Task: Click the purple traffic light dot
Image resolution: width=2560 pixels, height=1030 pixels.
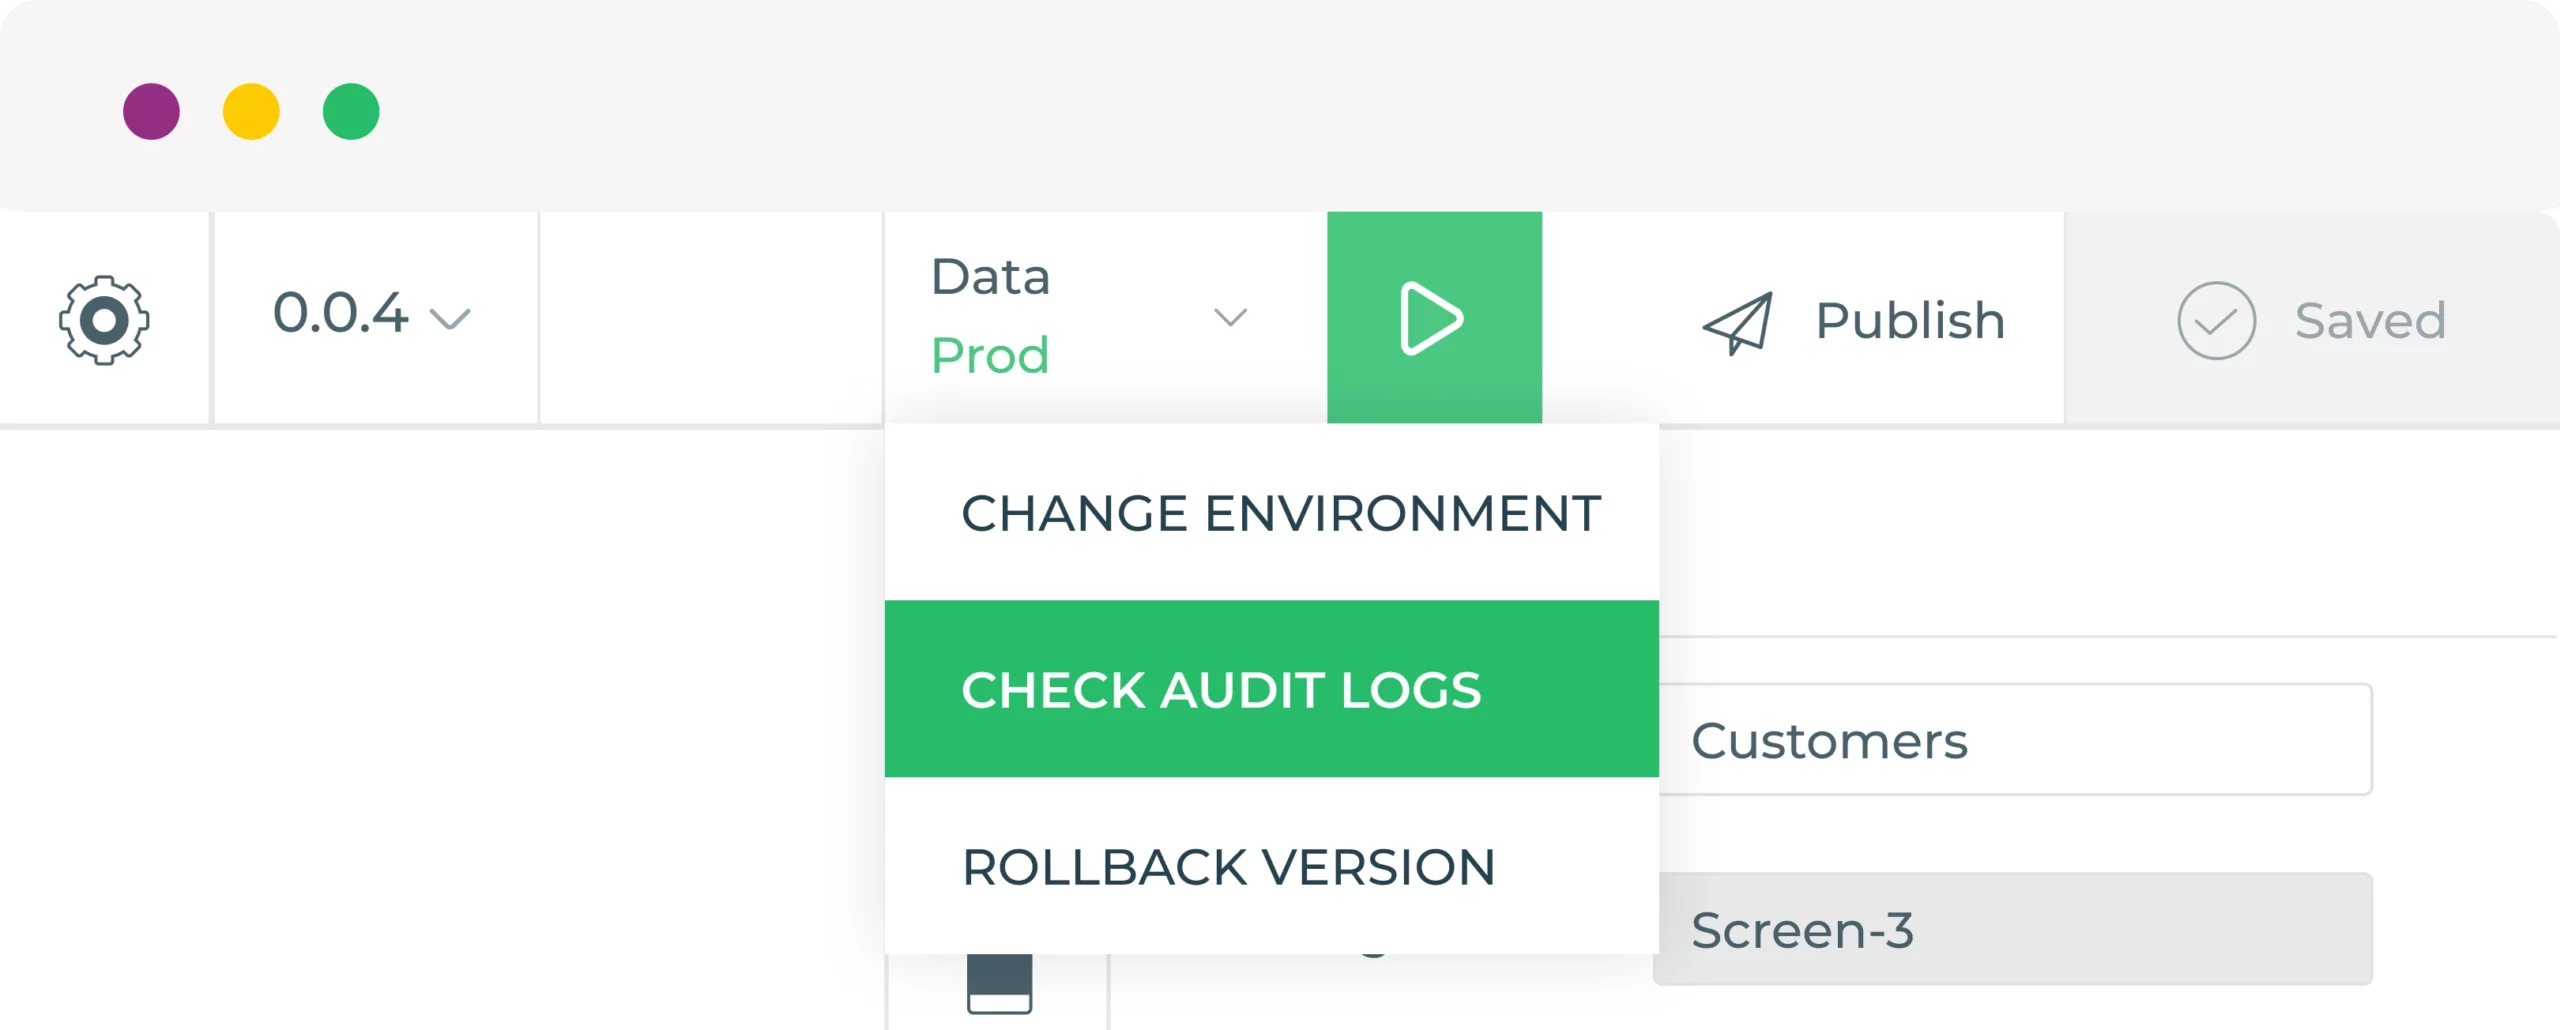Action: point(151,111)
